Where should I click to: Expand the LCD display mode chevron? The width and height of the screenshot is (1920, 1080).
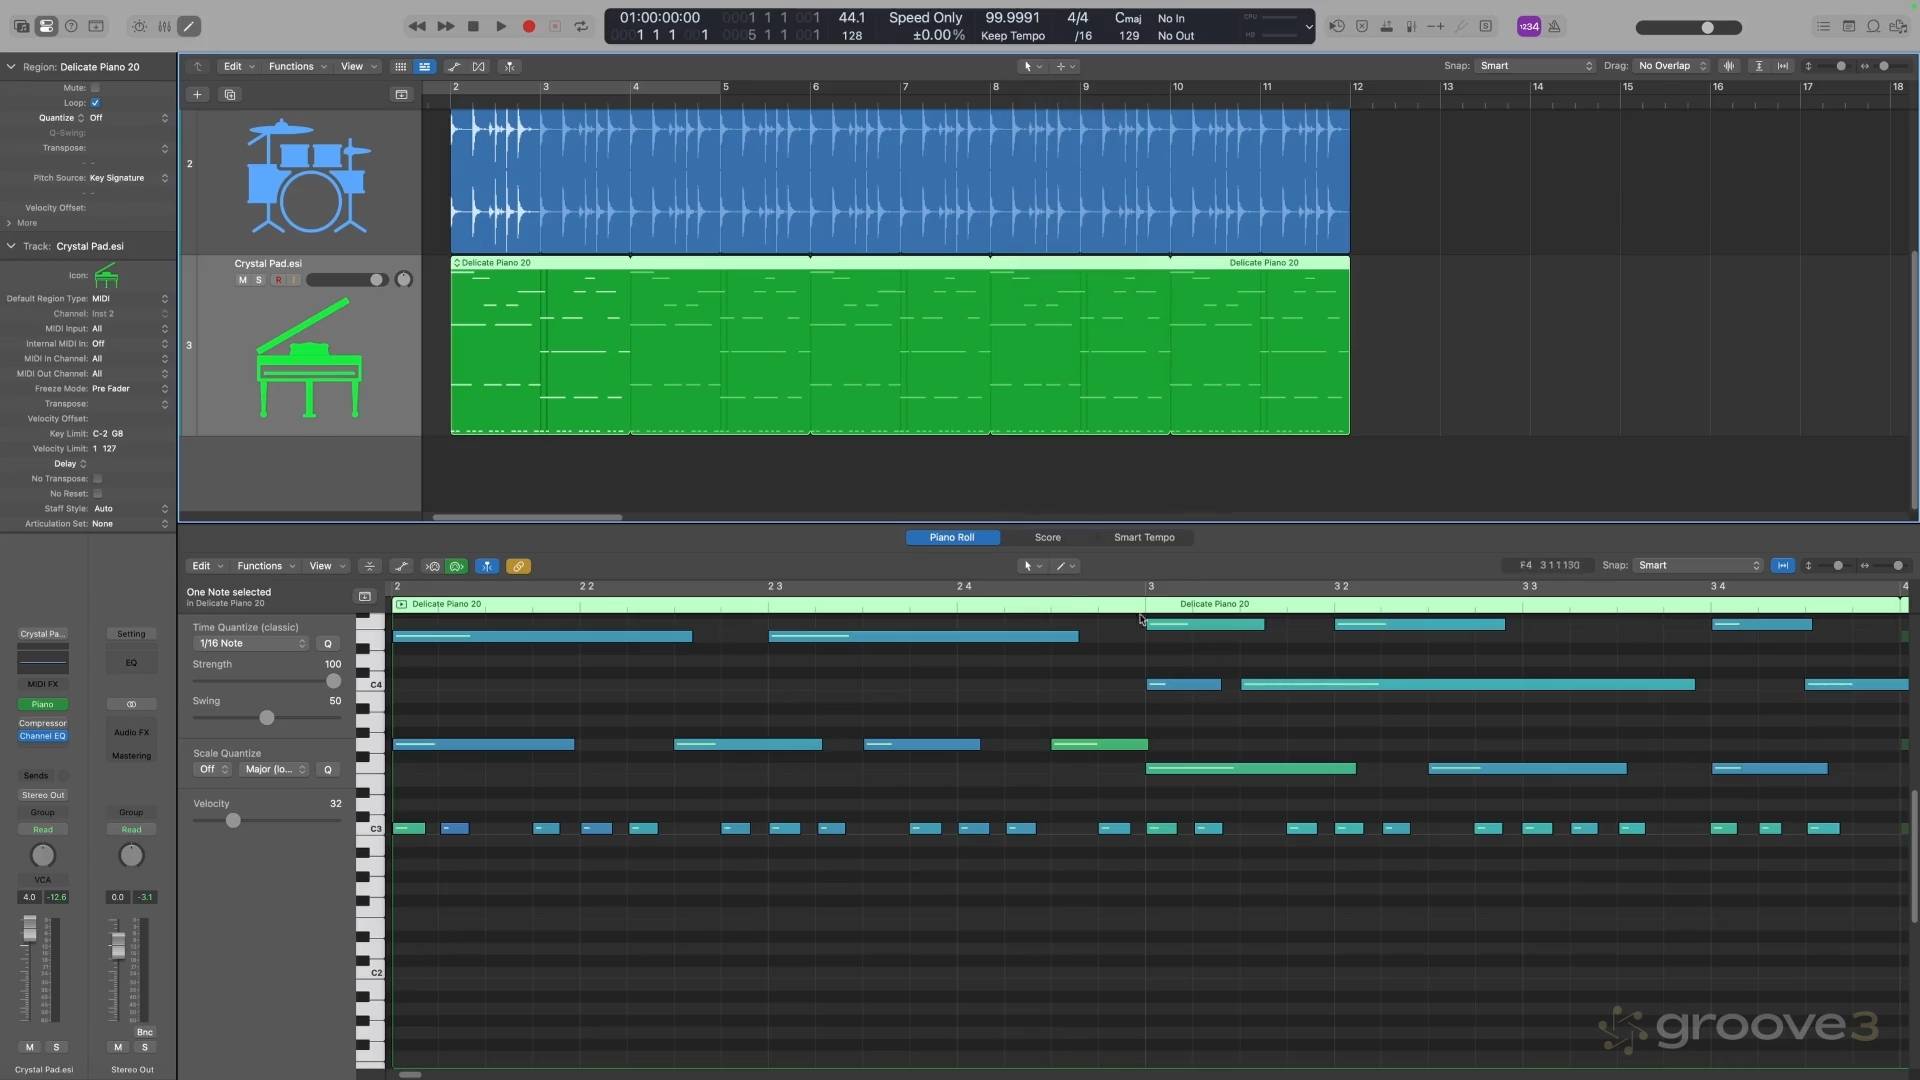tap(1308, 27)
